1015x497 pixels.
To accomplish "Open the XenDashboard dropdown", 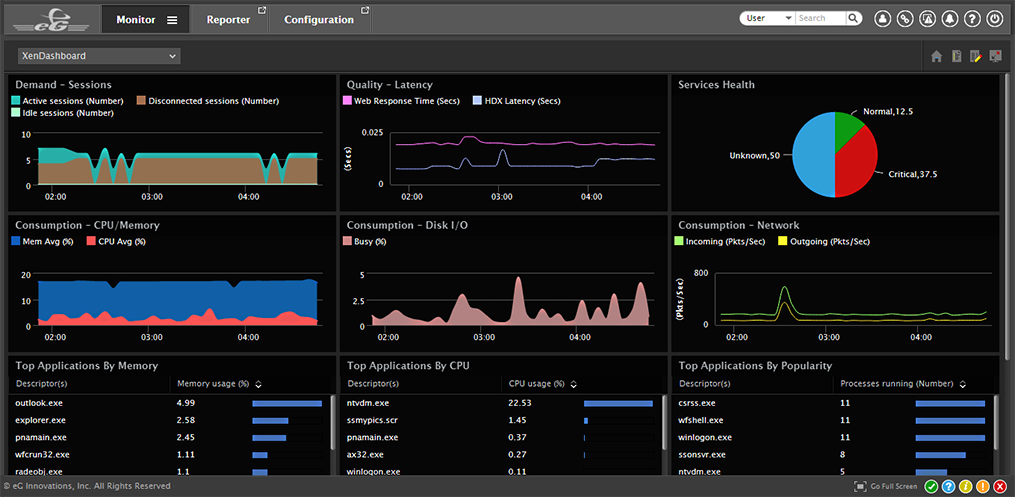I will point(99,56).
